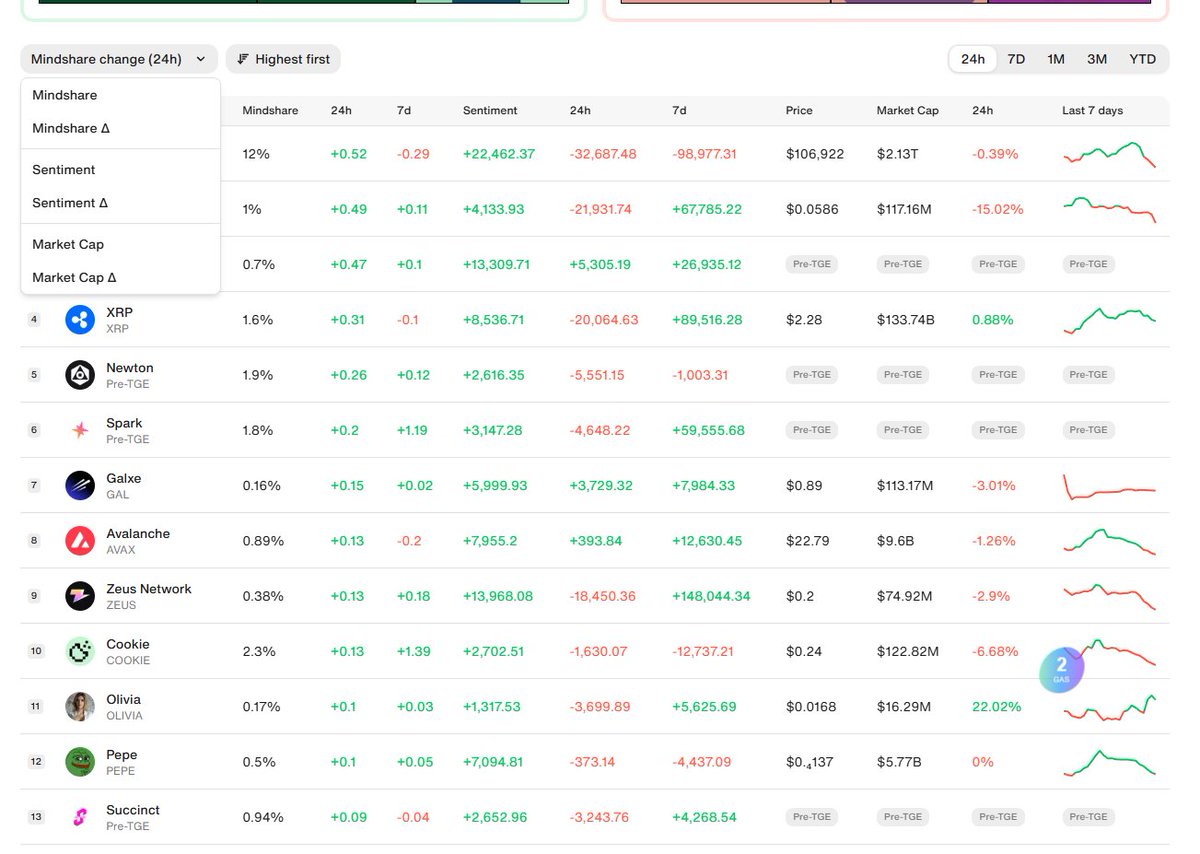
Task: Click the Pre-TGE price badge in Newton row
Action: 811,374
